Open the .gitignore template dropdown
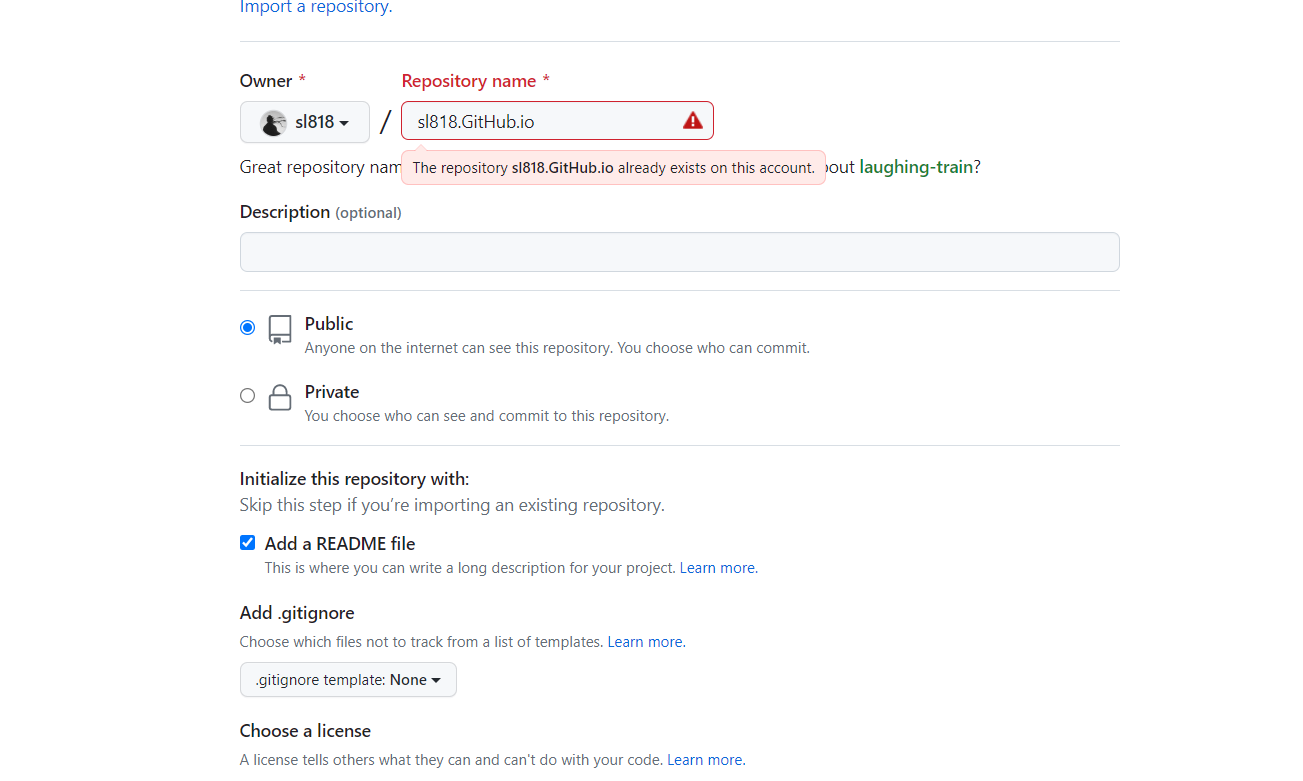 pyautogui.click(x=348, y=679)
